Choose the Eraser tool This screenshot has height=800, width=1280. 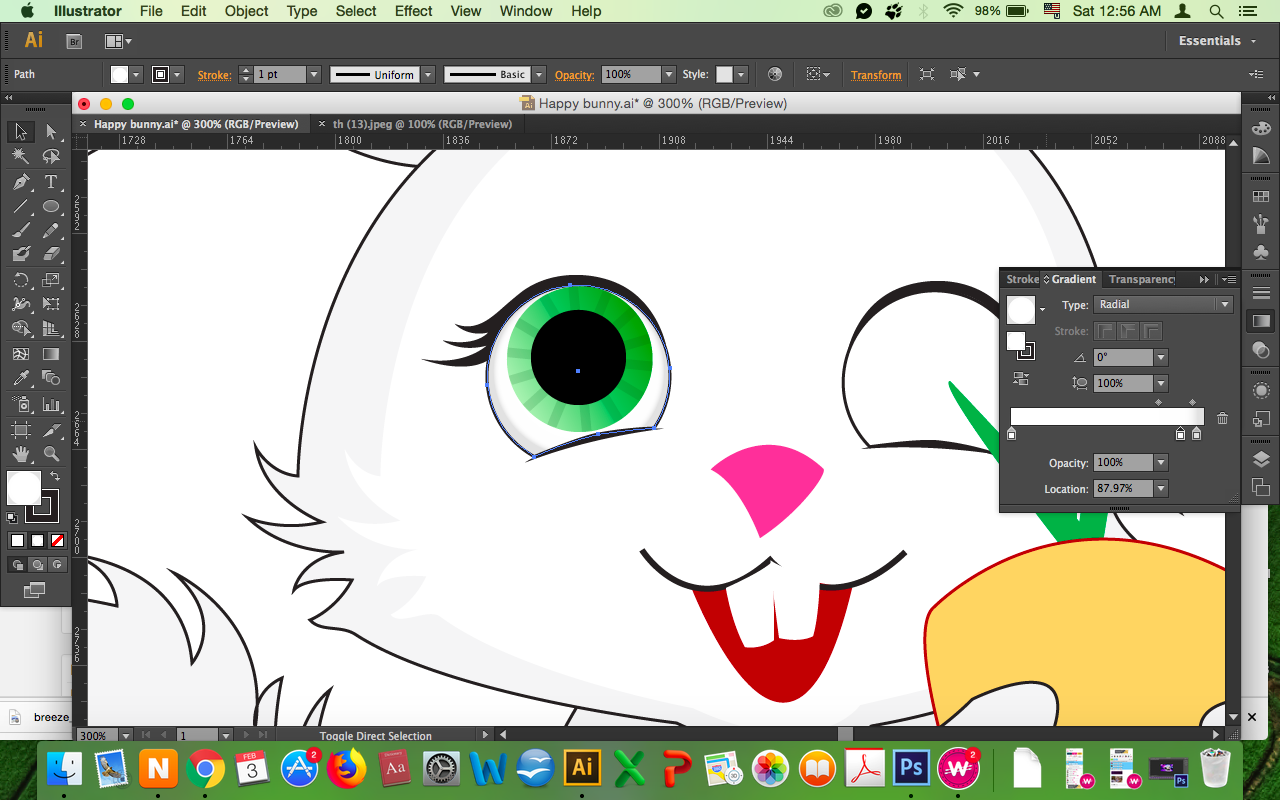click(x=51, y=255)
